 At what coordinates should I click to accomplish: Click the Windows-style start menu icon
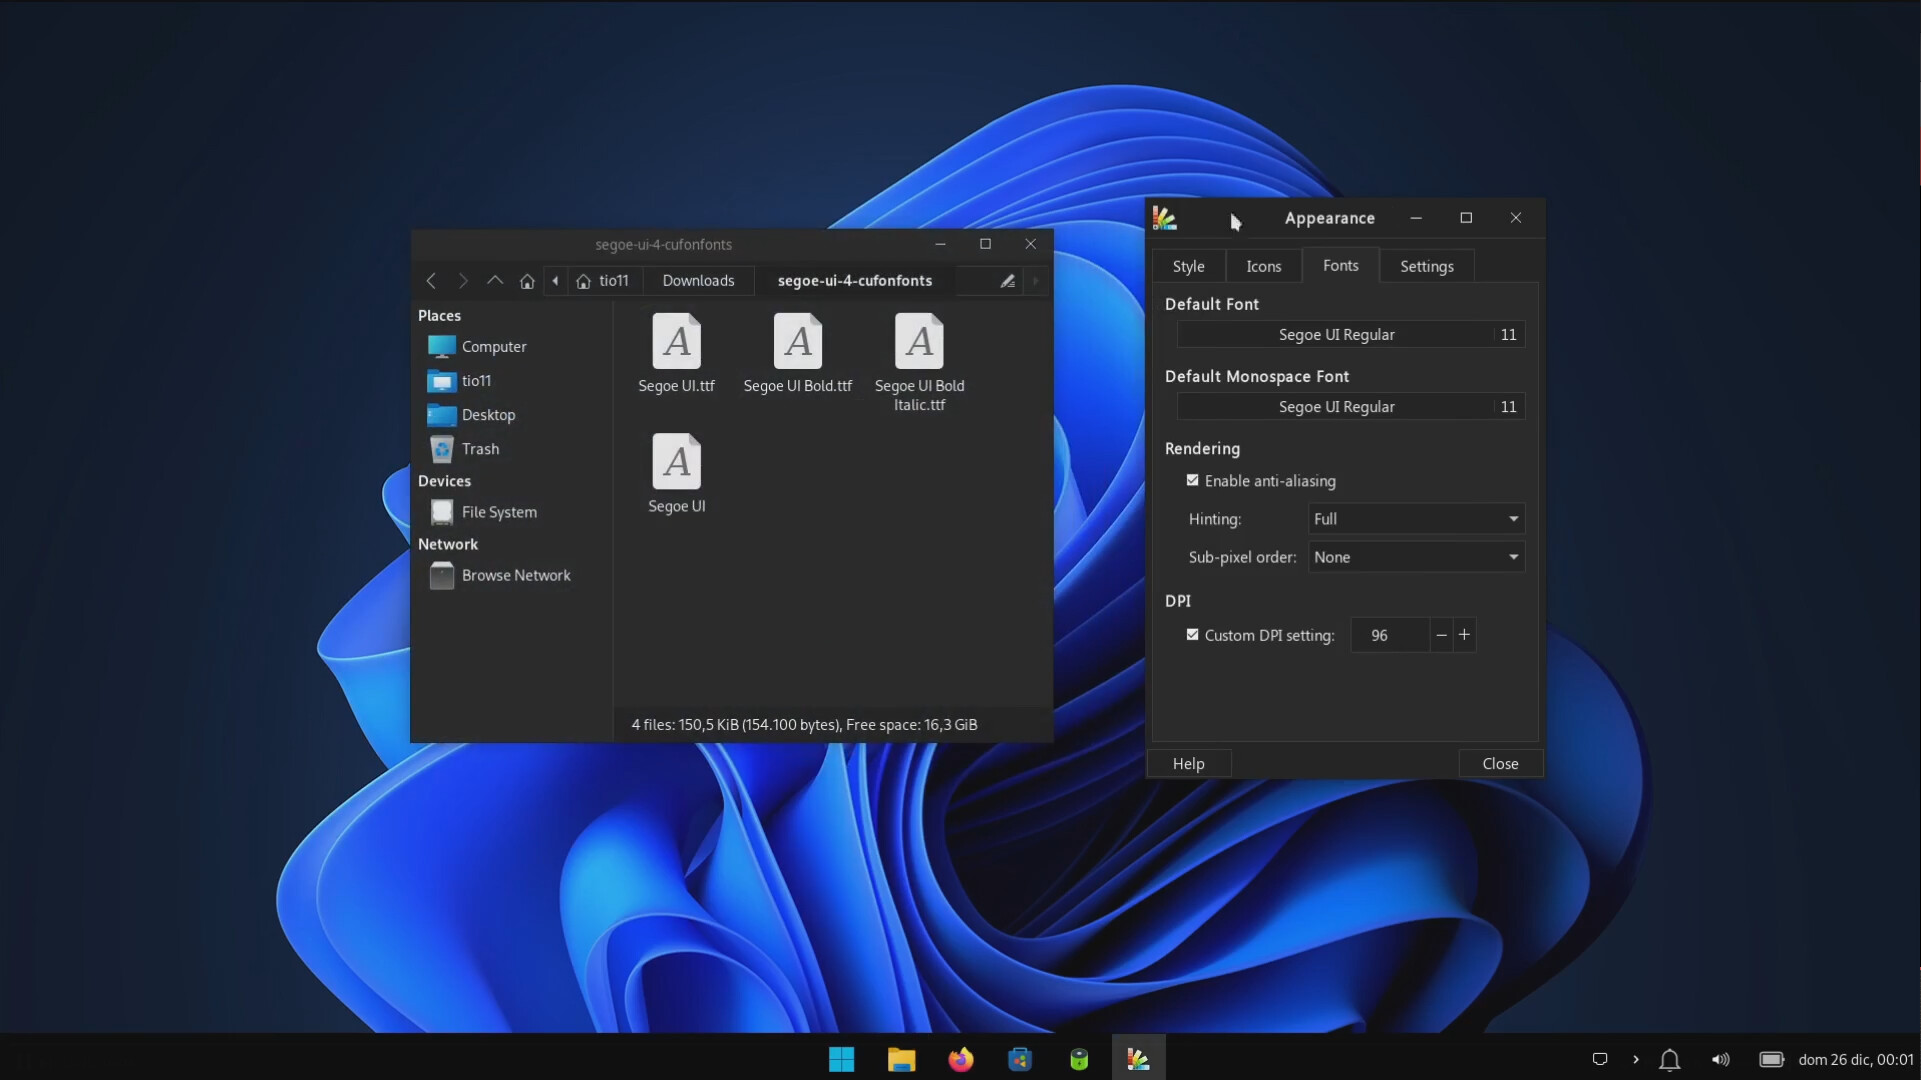pos(841,1059)
